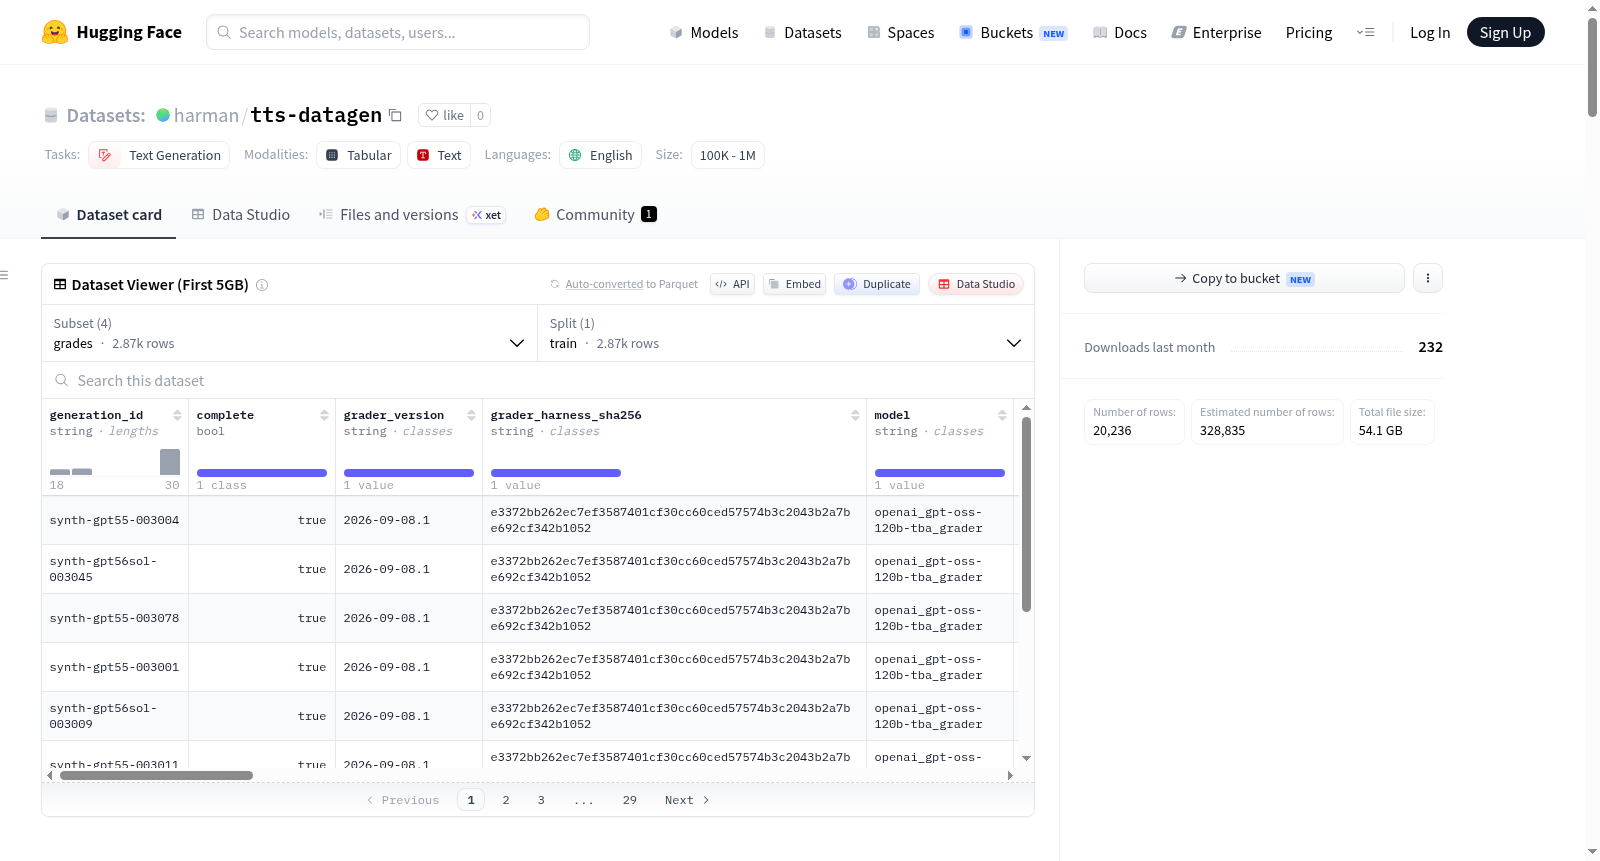Click the harman user avatar dot
Image resolution: width=1600 pixels, height=861 pixels.
point(163,115)
